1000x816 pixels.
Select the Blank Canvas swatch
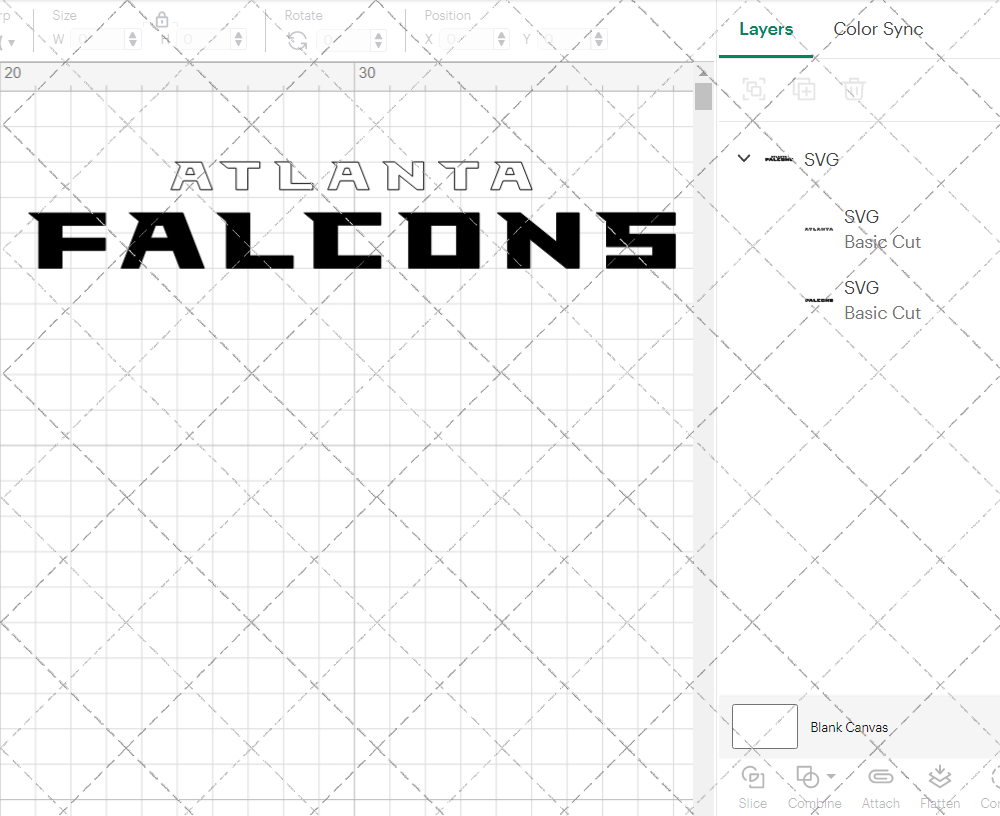point(765,727)
